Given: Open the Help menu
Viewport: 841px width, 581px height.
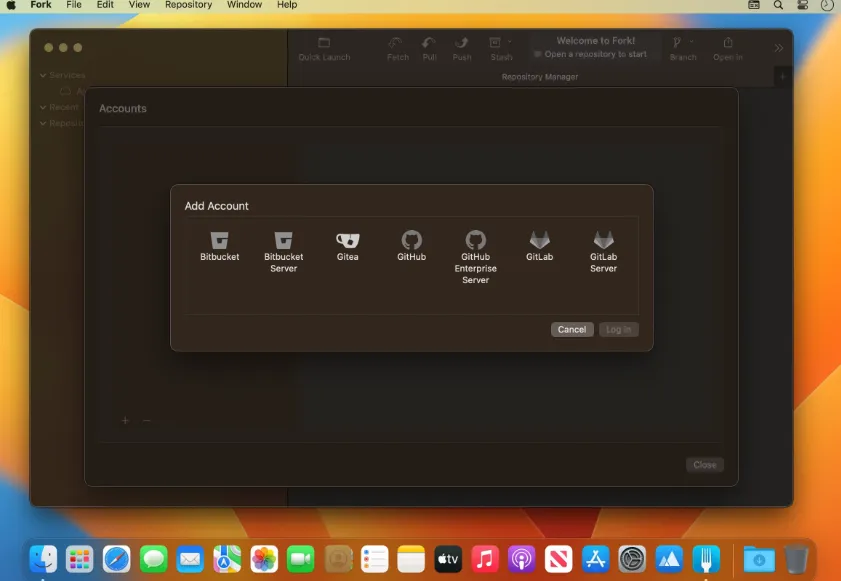Looking at the screenshot, I should [x=287, y=5].
